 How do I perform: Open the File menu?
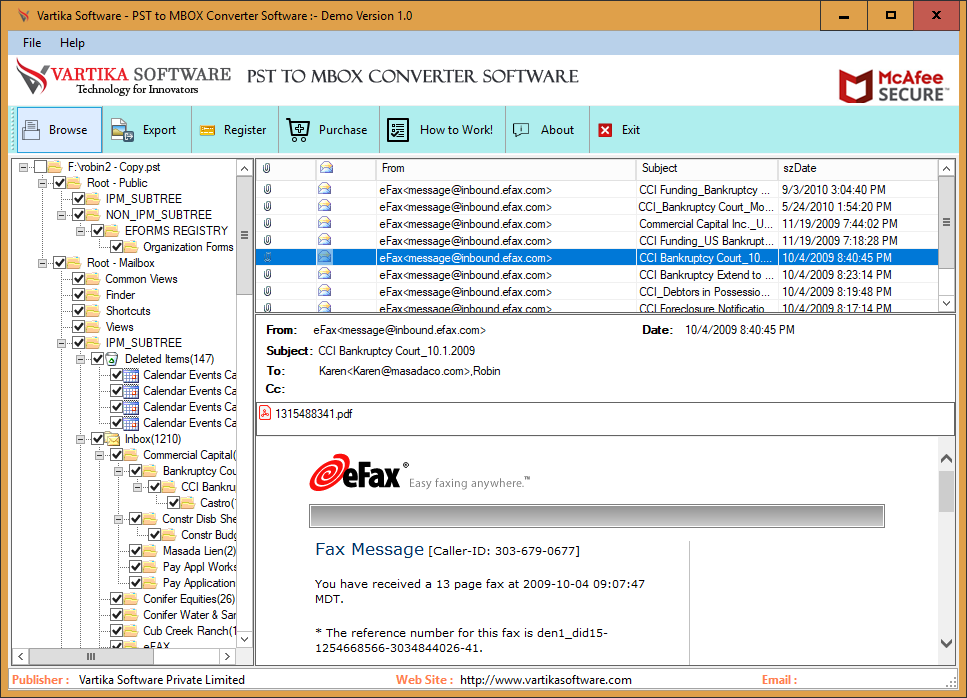click(32, 43)
